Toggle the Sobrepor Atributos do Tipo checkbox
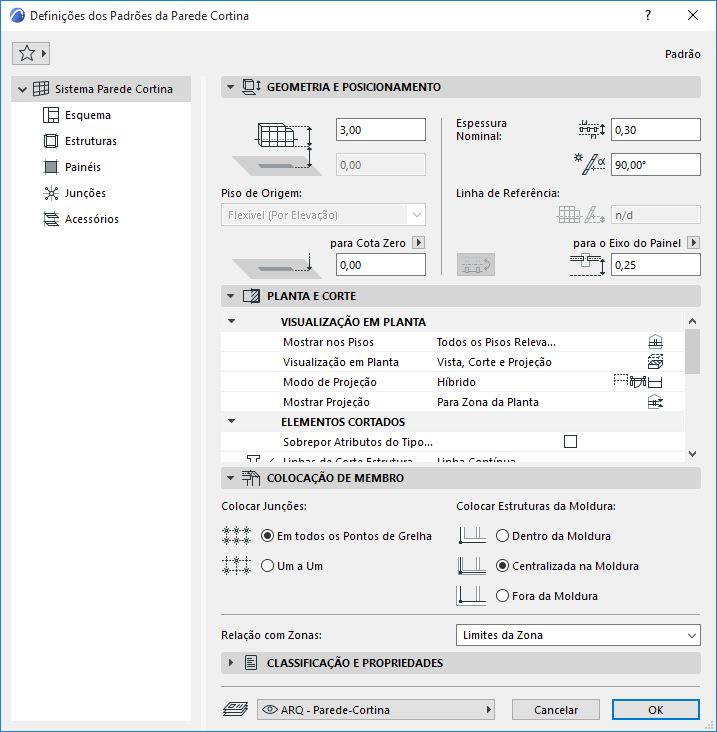Viewport: 717px width, 732px height. tap(570, 442)
